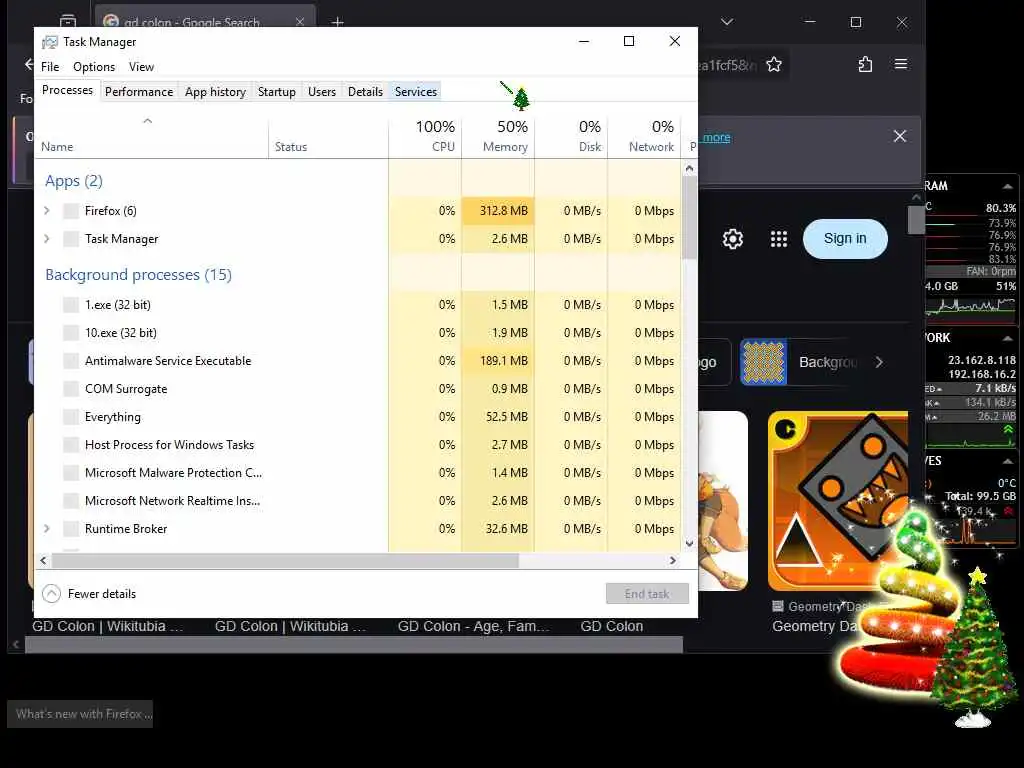Click the Firefox page horizontal scrollbar

coord(354,645)
